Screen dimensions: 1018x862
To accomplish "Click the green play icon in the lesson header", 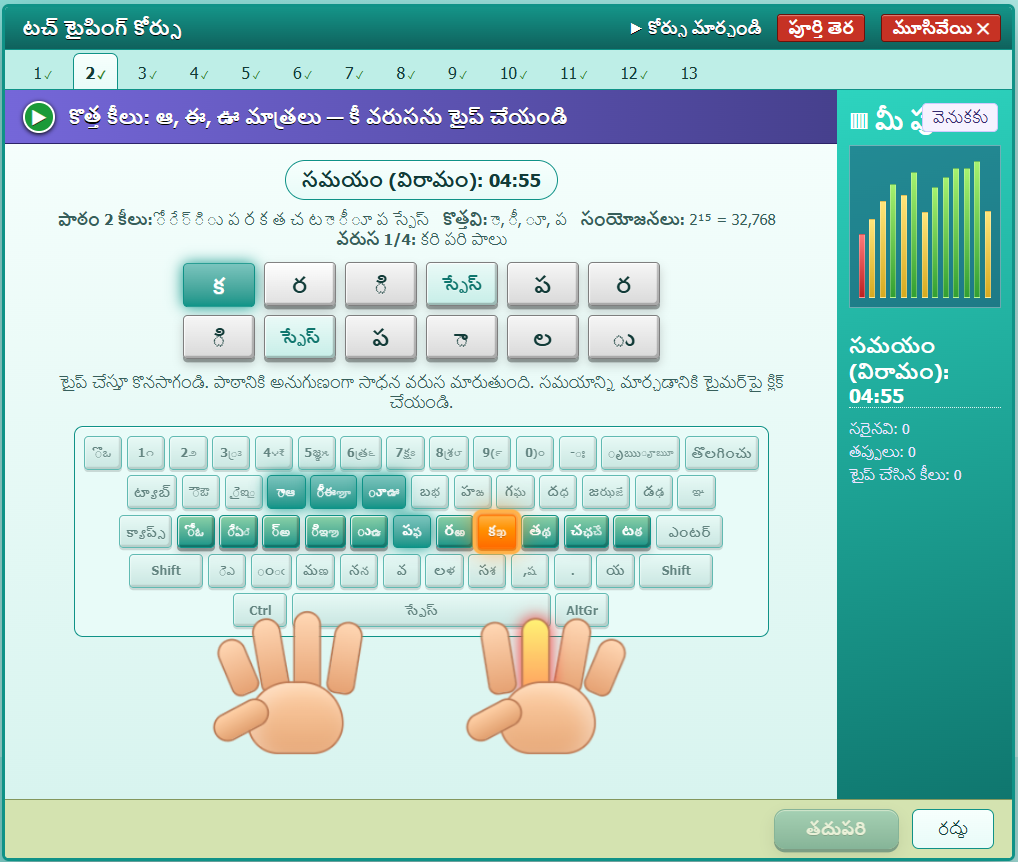I will point(39,117).
